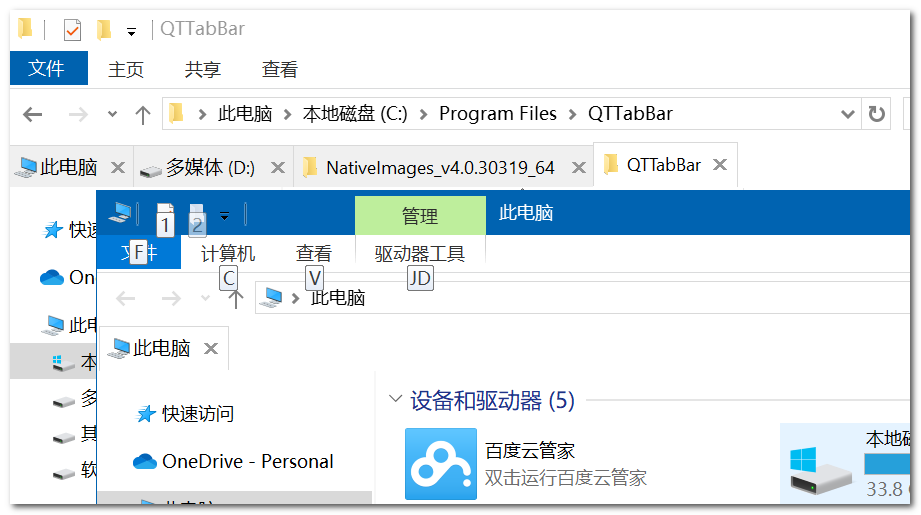The height and width of the screenshot is (515, 921).
Task: Click the properties checkmark quick access icon
Action: coord(72,29)
